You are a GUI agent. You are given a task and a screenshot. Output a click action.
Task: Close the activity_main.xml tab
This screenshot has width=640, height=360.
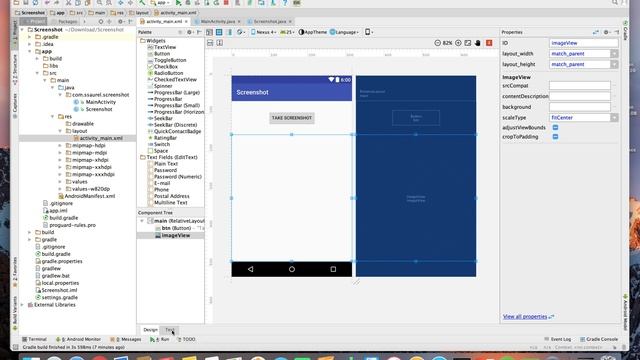pyautogui.click(x=186, y=21)
